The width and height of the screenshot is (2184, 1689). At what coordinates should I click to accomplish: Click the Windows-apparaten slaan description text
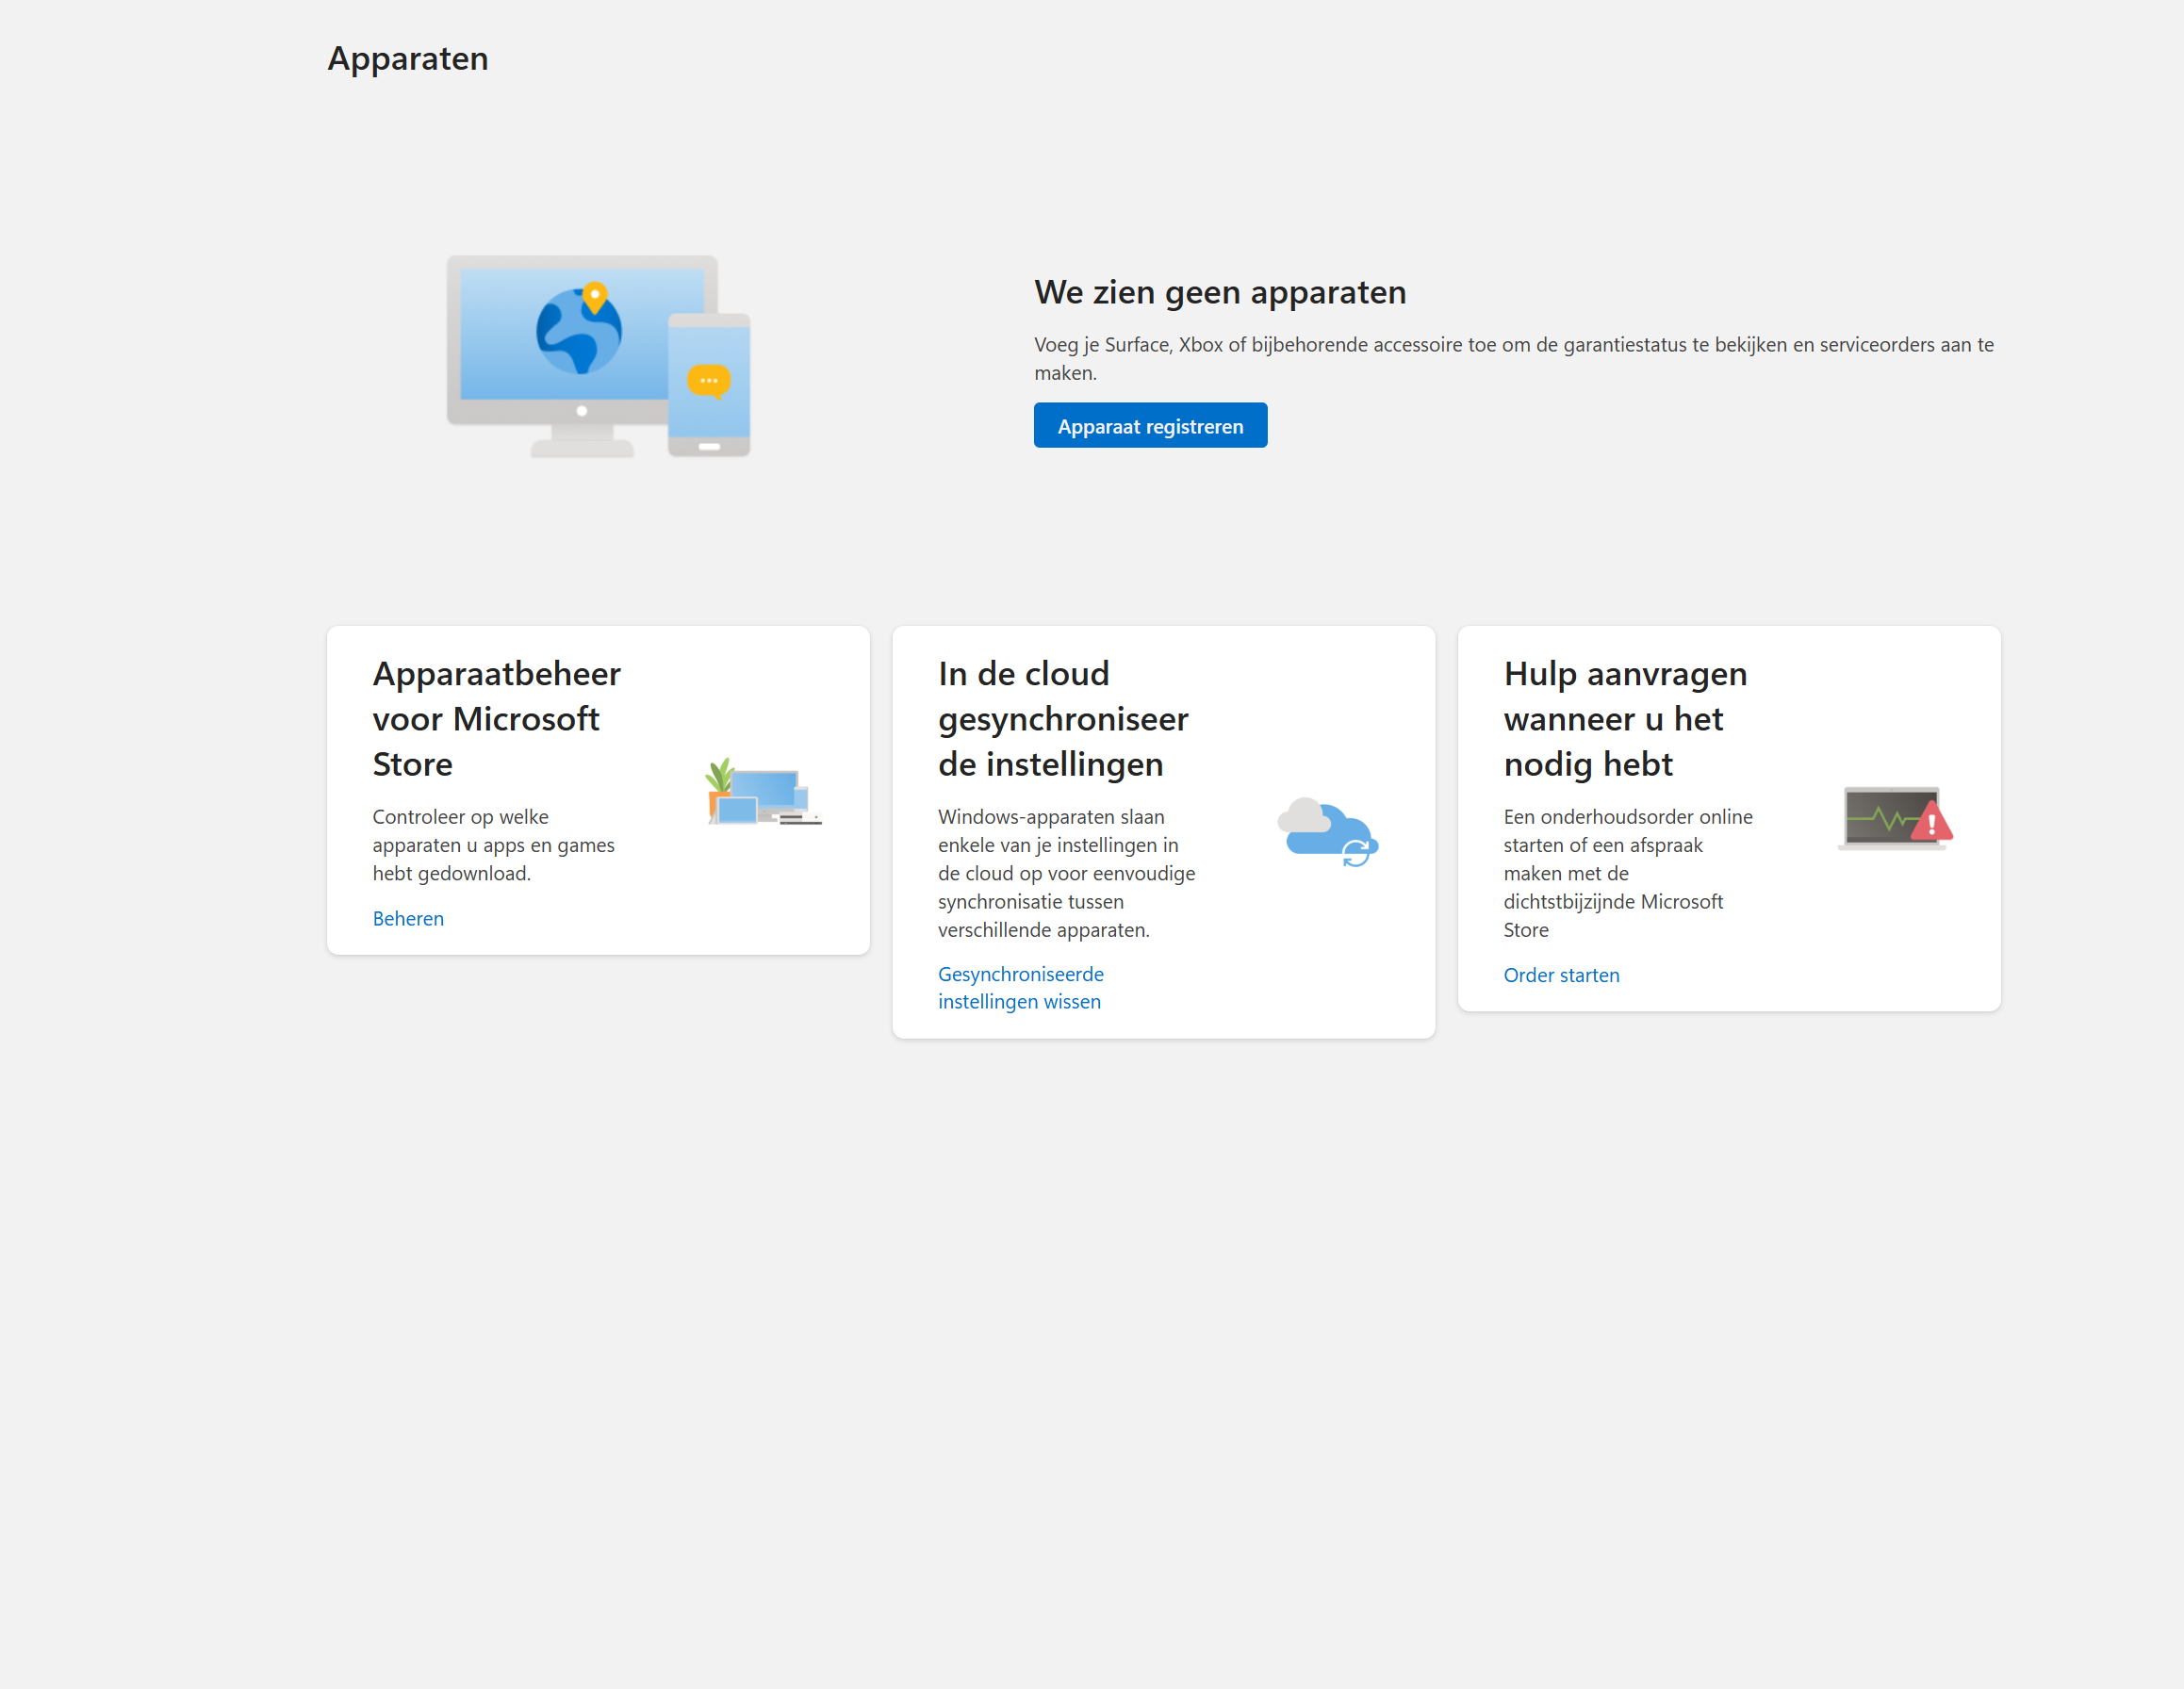1066,873
